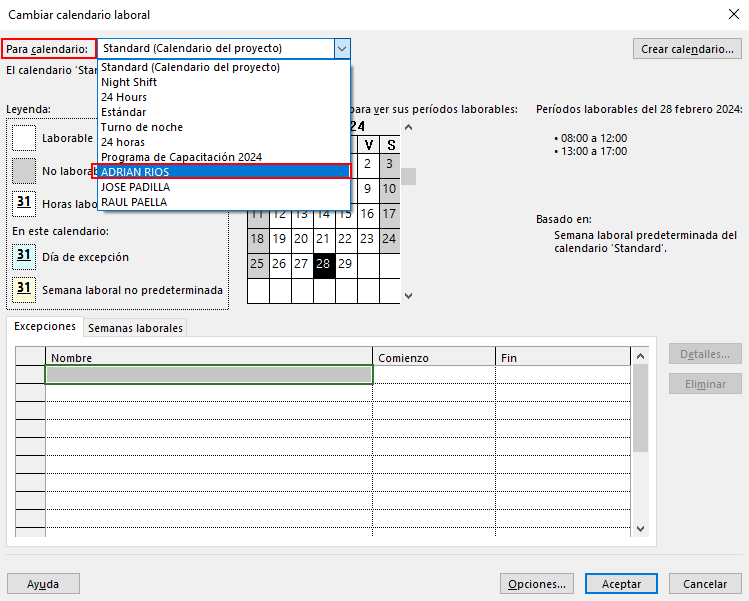Click day 21 in the calendar

(x=323, y=239)
